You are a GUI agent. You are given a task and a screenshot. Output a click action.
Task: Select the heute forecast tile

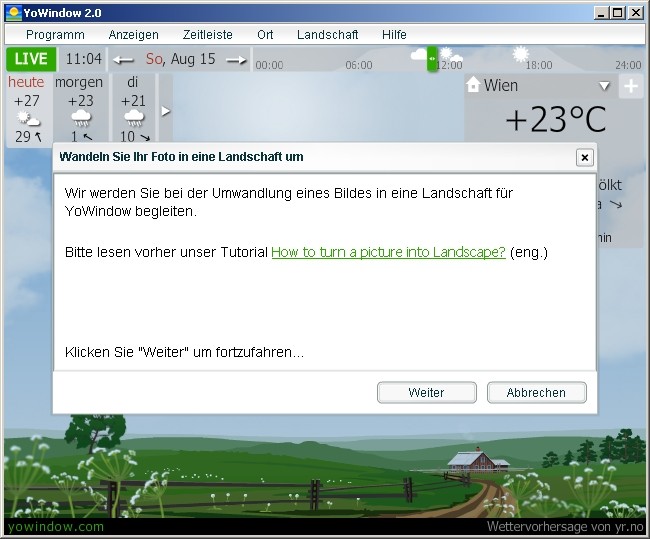coord(27,109)
